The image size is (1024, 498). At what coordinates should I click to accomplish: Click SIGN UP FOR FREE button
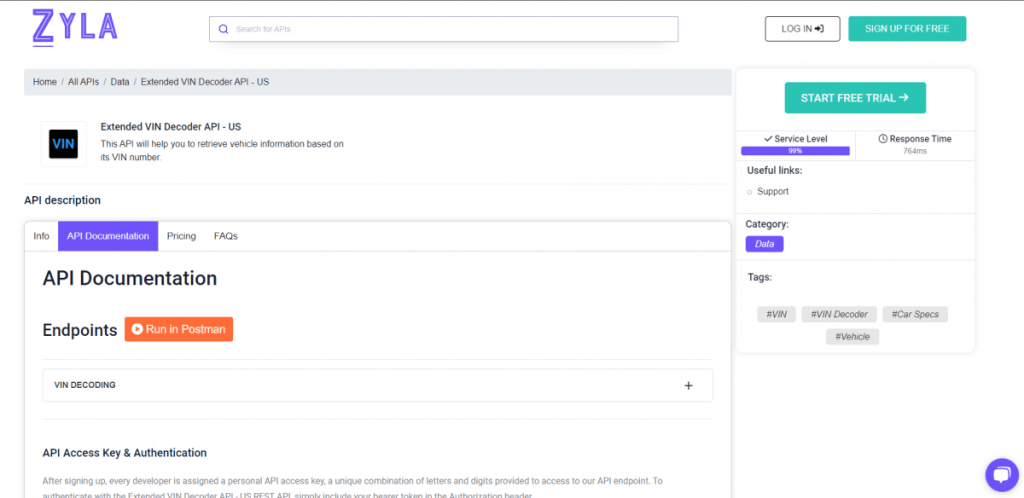[907, 29]
